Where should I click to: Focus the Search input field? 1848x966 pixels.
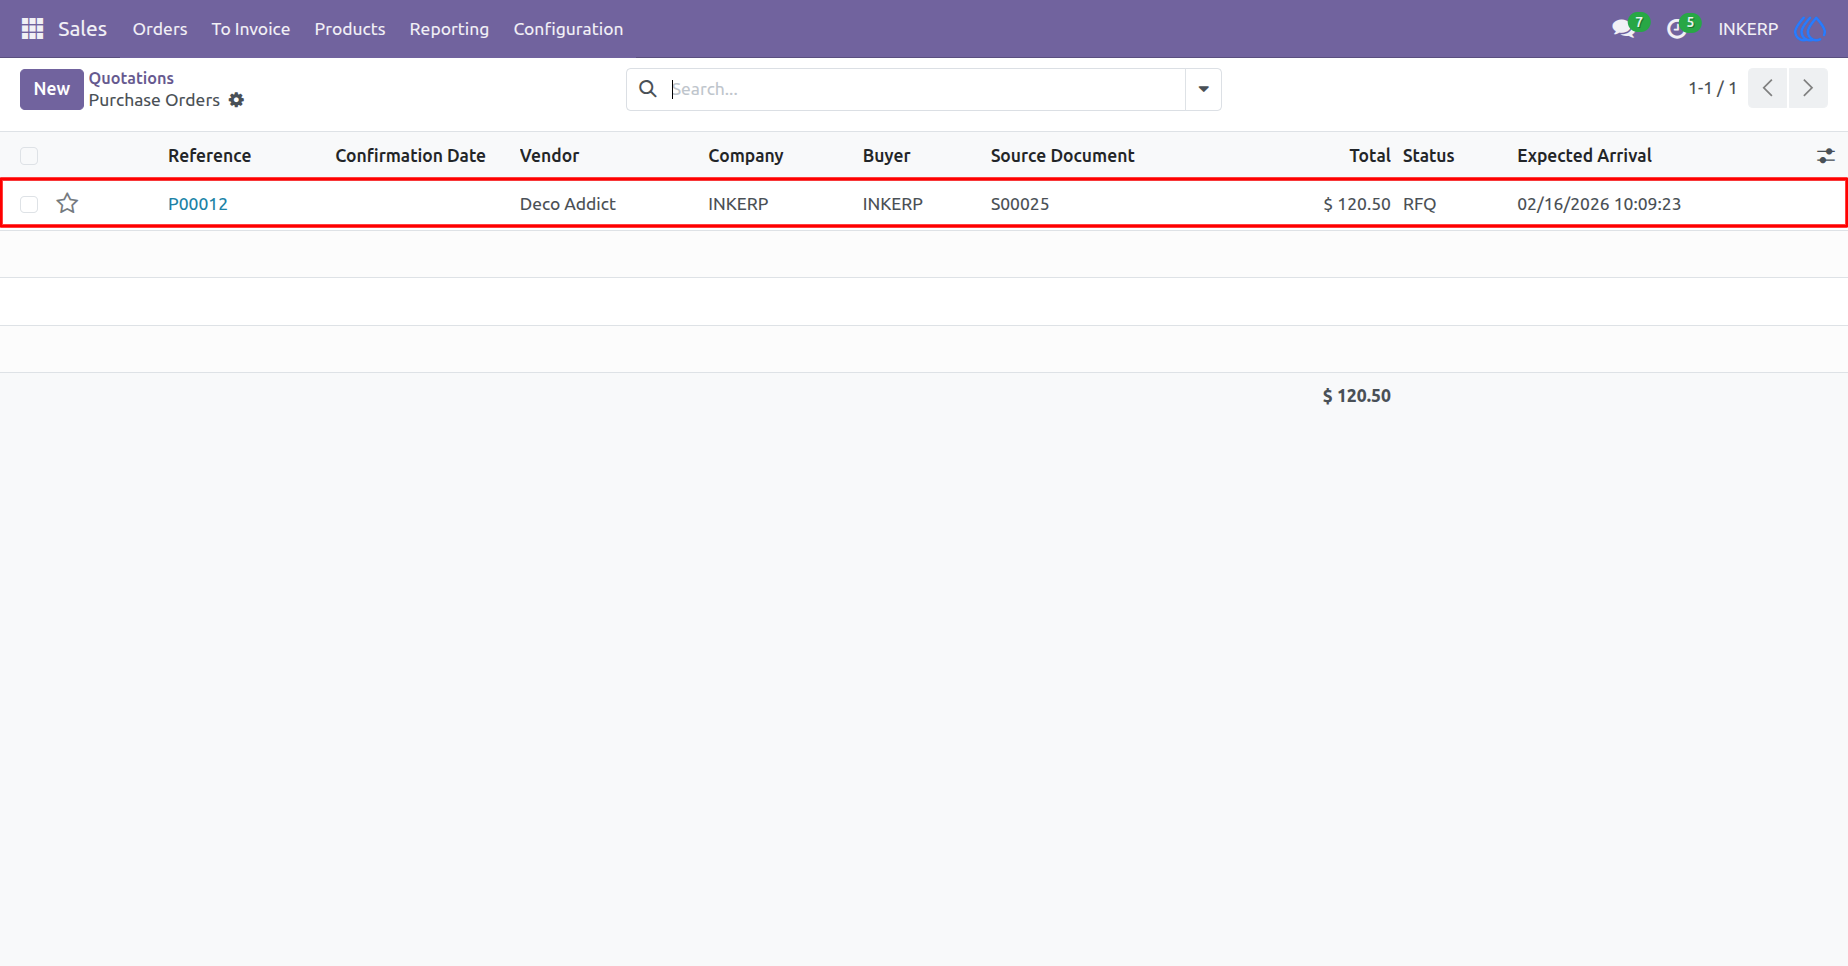(x=925, y=89)
